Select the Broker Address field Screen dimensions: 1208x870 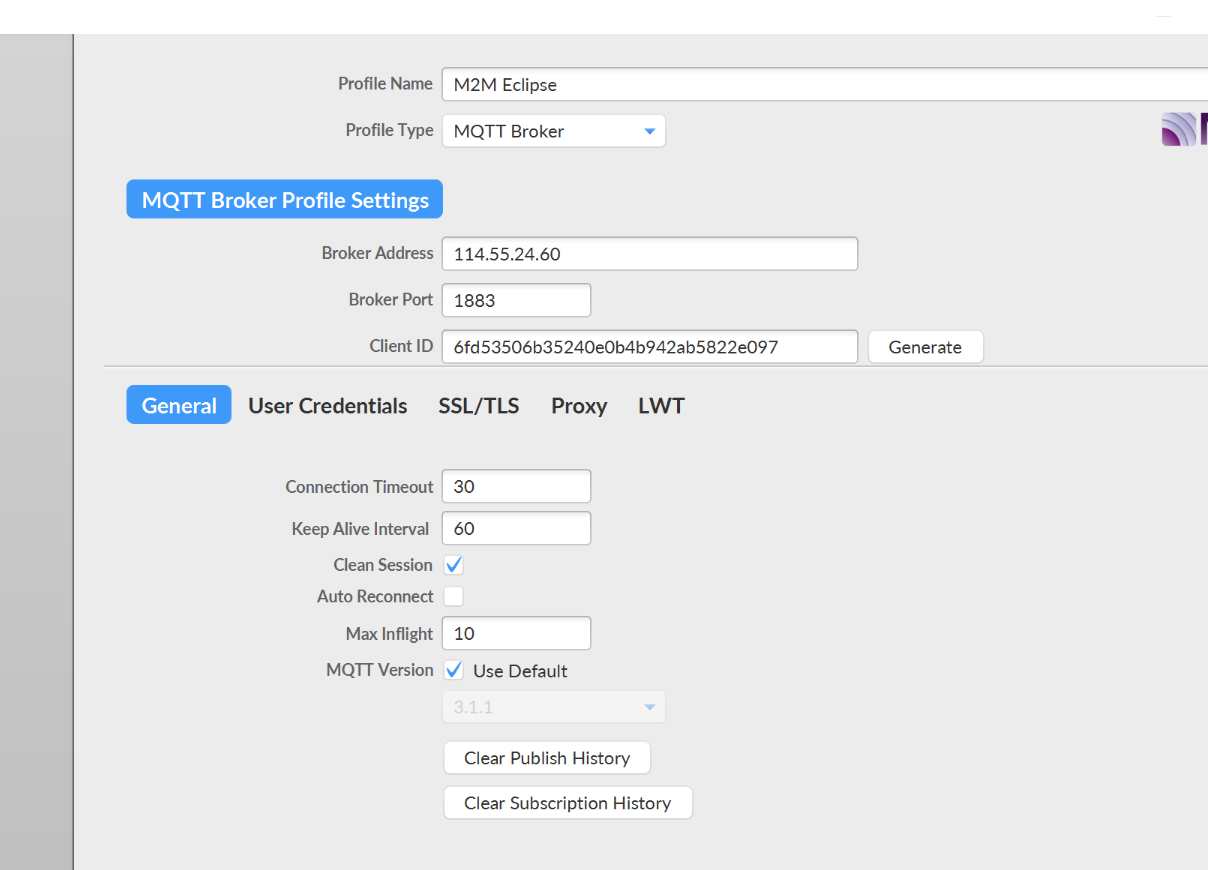[x=649, y=253]
